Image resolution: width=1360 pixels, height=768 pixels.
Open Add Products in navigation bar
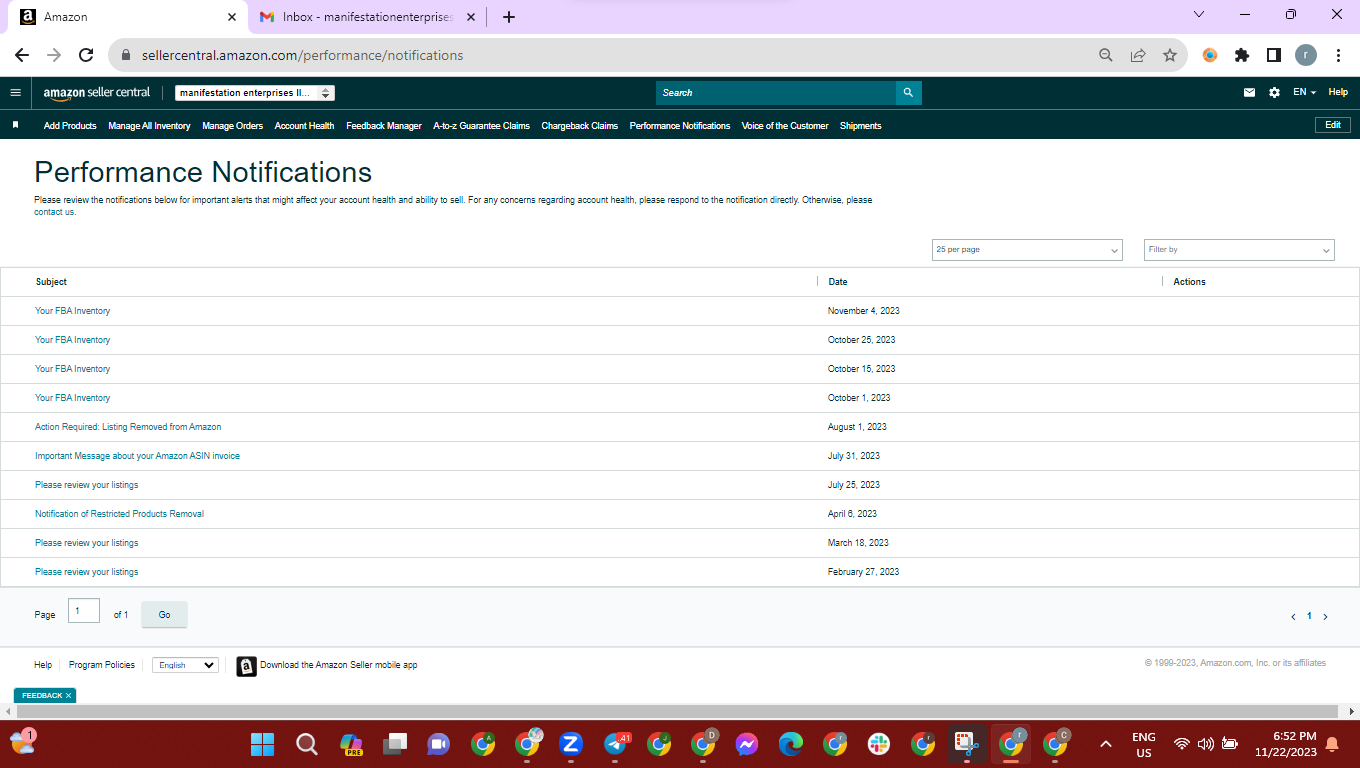(70, 126)
